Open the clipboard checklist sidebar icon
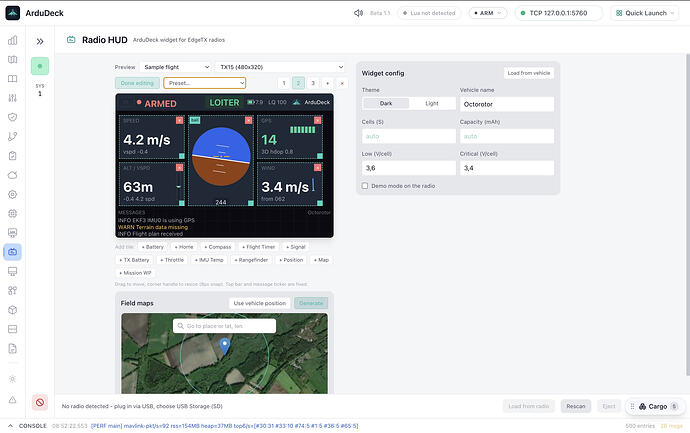 (x=13, y=156)
